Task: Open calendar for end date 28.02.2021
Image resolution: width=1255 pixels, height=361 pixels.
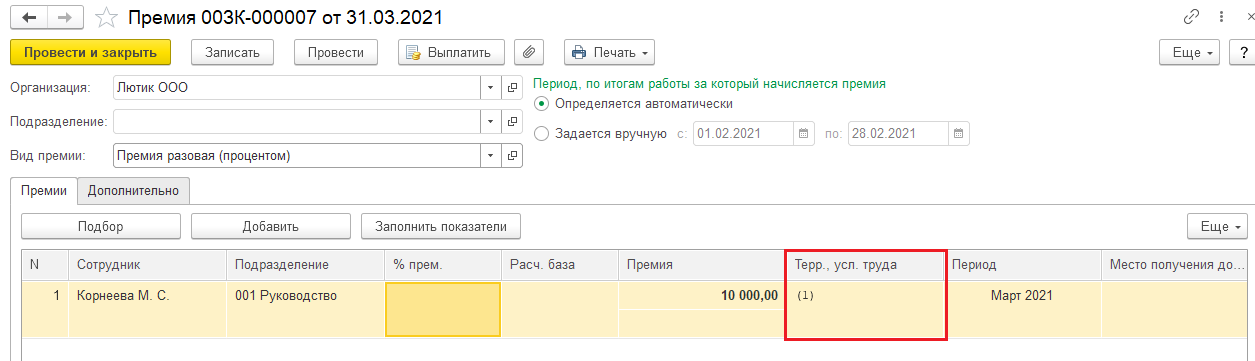Action: click(x=958, y=133)
